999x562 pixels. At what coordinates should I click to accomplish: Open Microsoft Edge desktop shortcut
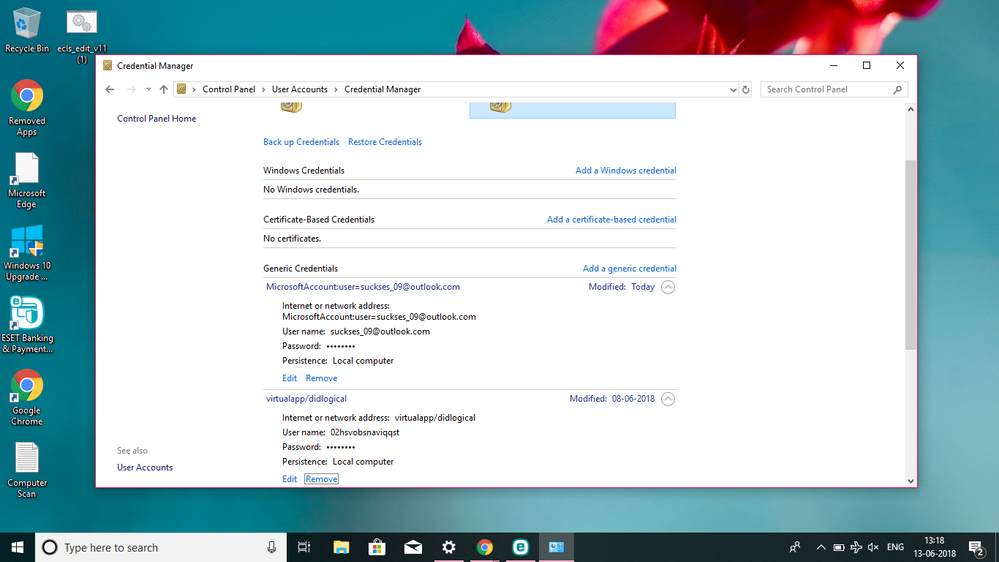(x=27, y=180)
